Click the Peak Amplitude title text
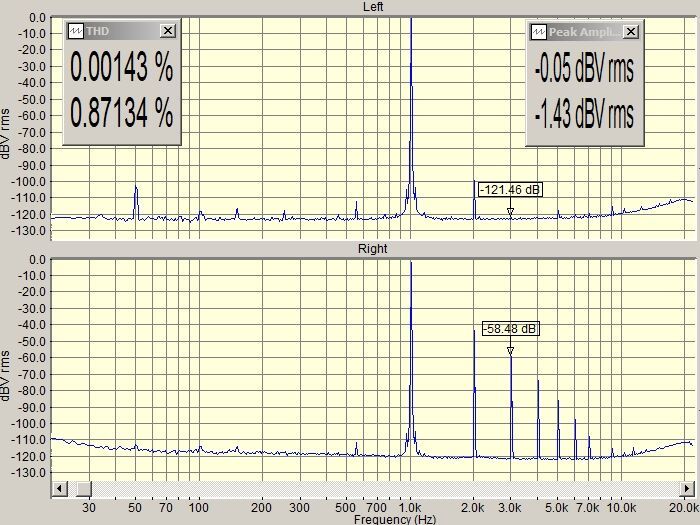The height and width of the screenshot is (525, 700). [584, 32]
